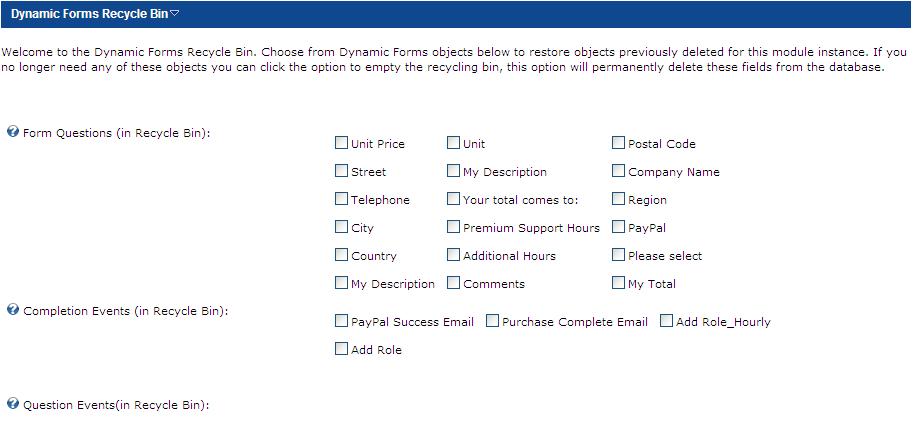Tick the Please select checkbox

point(618,255)
